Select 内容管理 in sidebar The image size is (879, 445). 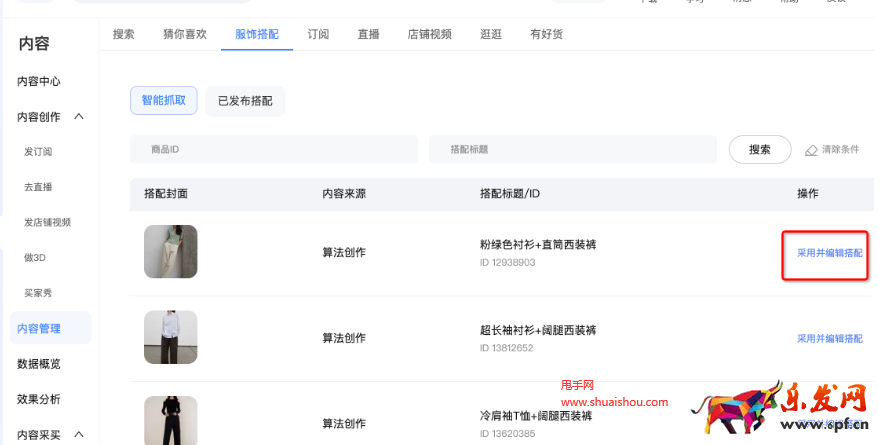(50, 328)
